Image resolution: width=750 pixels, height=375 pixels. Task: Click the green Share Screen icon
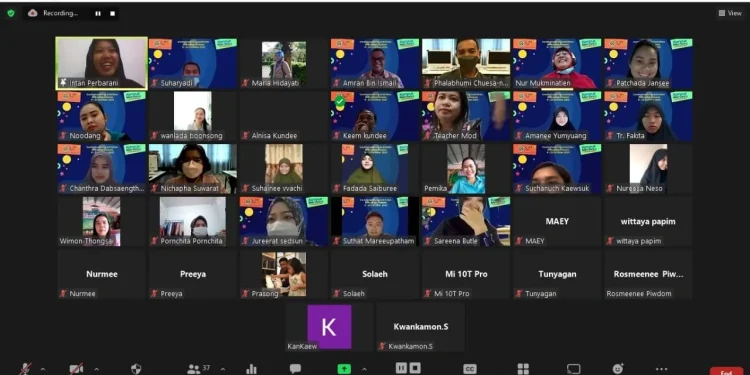point(344,369)
